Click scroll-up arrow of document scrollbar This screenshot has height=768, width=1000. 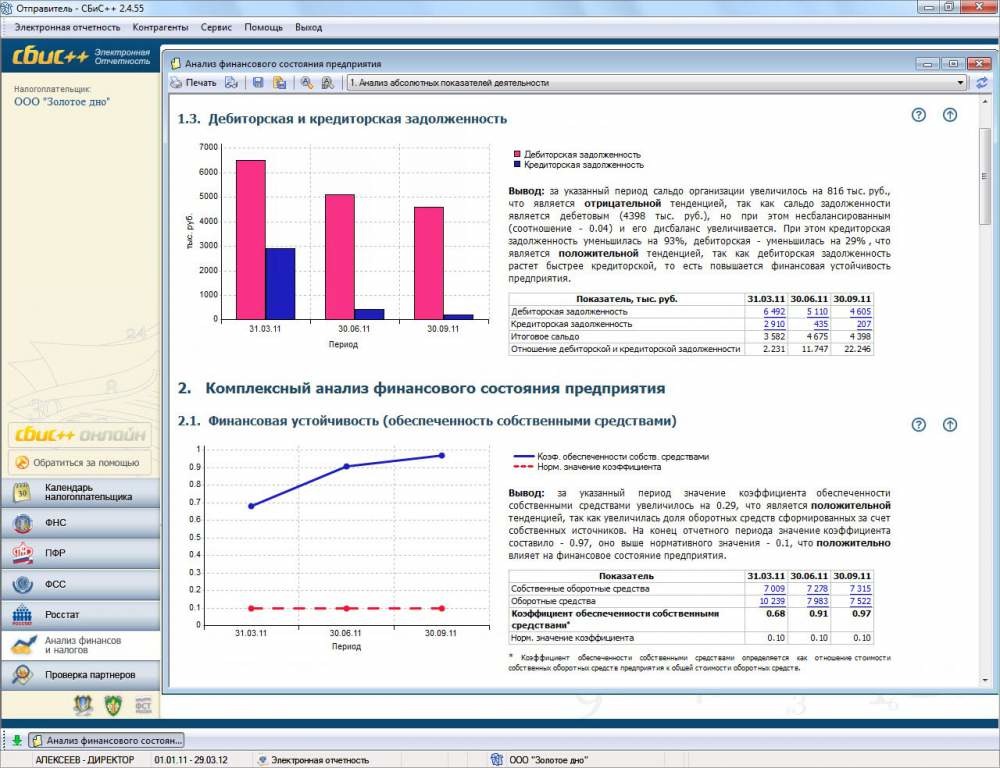click(x=984, y=101)
